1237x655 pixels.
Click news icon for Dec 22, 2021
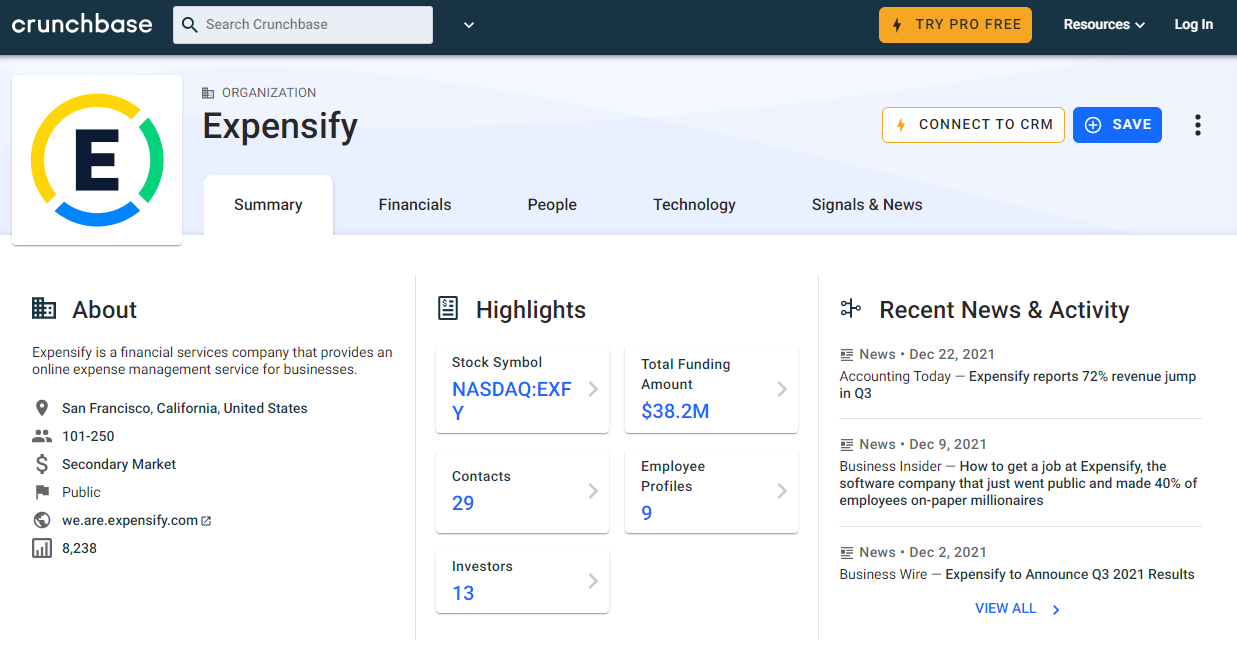tap(847, 354)
